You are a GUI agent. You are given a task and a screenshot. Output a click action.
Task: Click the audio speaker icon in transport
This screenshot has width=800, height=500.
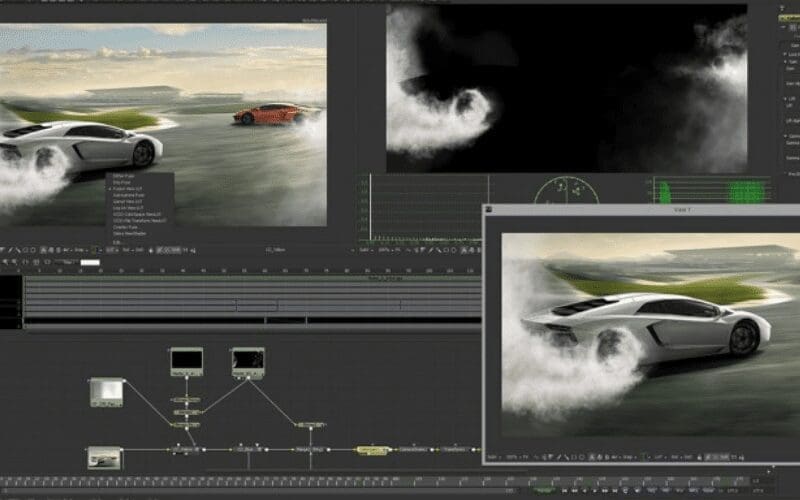pyautogui.click(x=637, y=490)
